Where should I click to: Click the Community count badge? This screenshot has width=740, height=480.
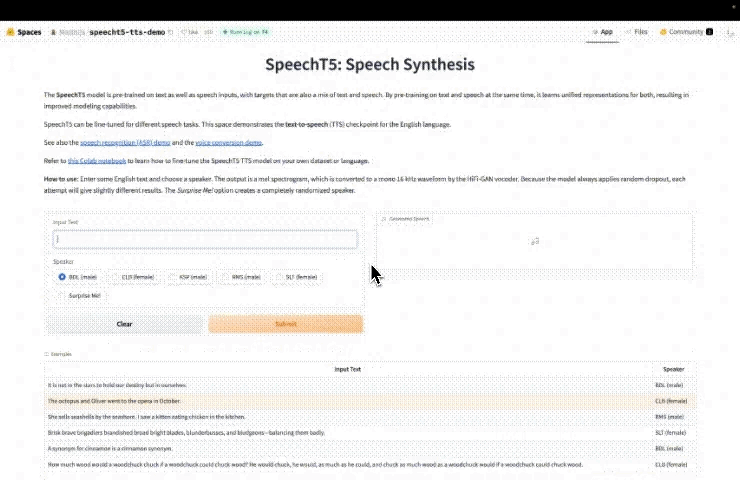[x=709, y=32]
